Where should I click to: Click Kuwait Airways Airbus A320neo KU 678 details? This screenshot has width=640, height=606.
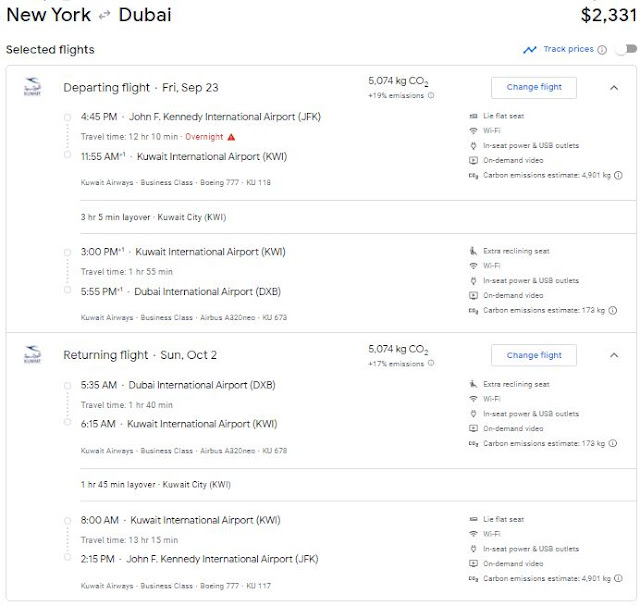click(184, 451)
